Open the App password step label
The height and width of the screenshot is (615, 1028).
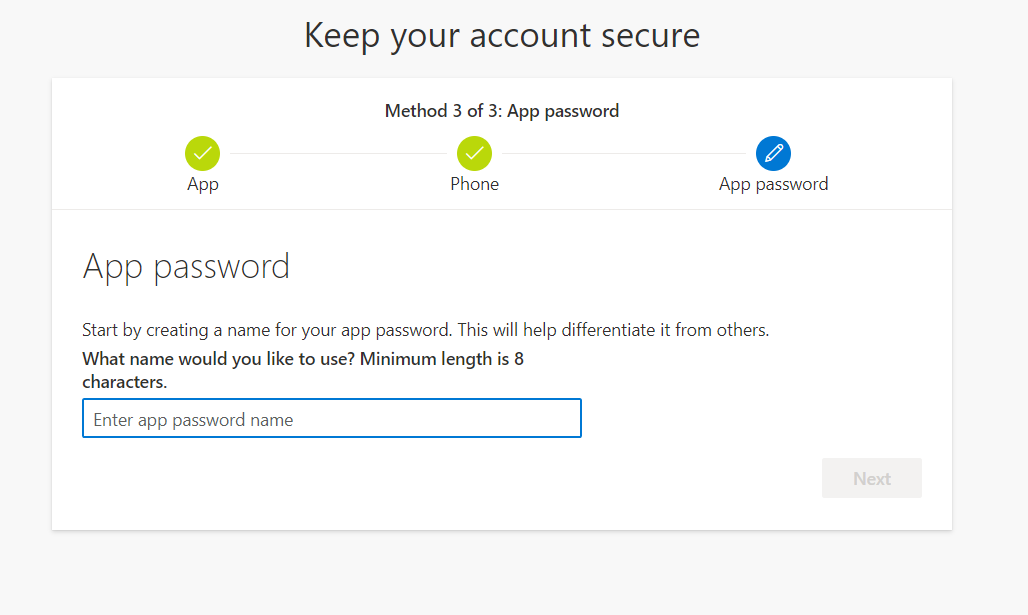pyautogui.click(x=773, y=184)
